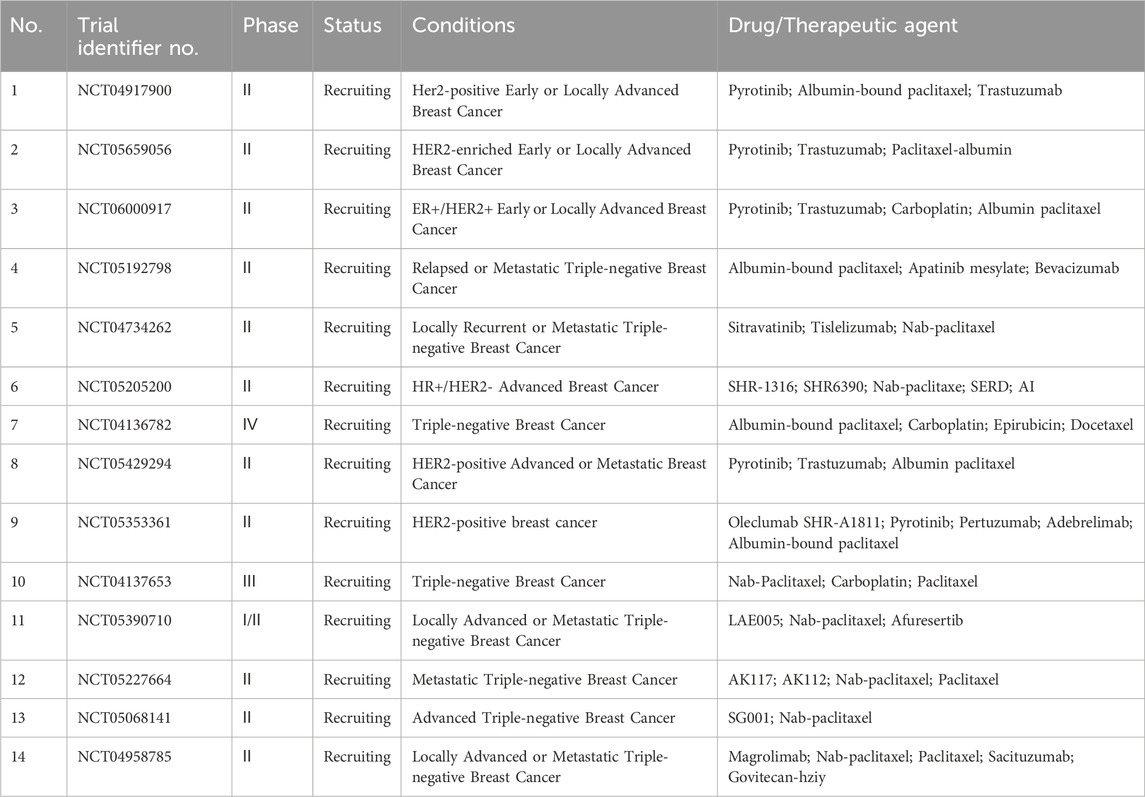Select trial identifier NCT04136782
Screen dimensions: 1145x797
point(125,425)
